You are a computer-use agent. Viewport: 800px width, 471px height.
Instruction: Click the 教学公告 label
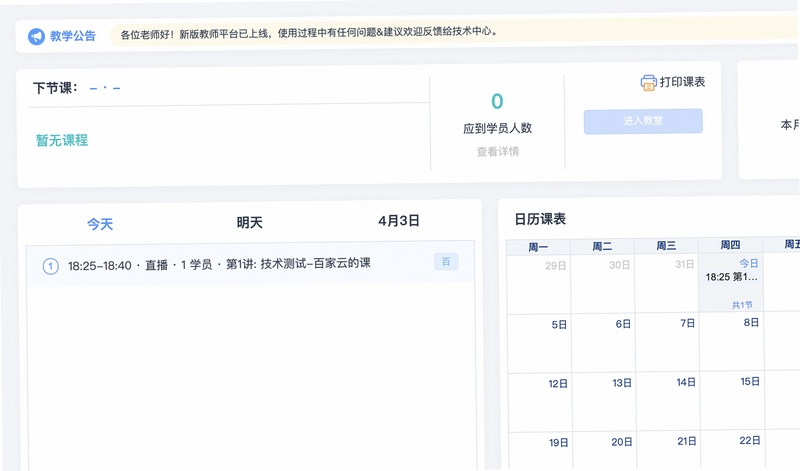72,36
